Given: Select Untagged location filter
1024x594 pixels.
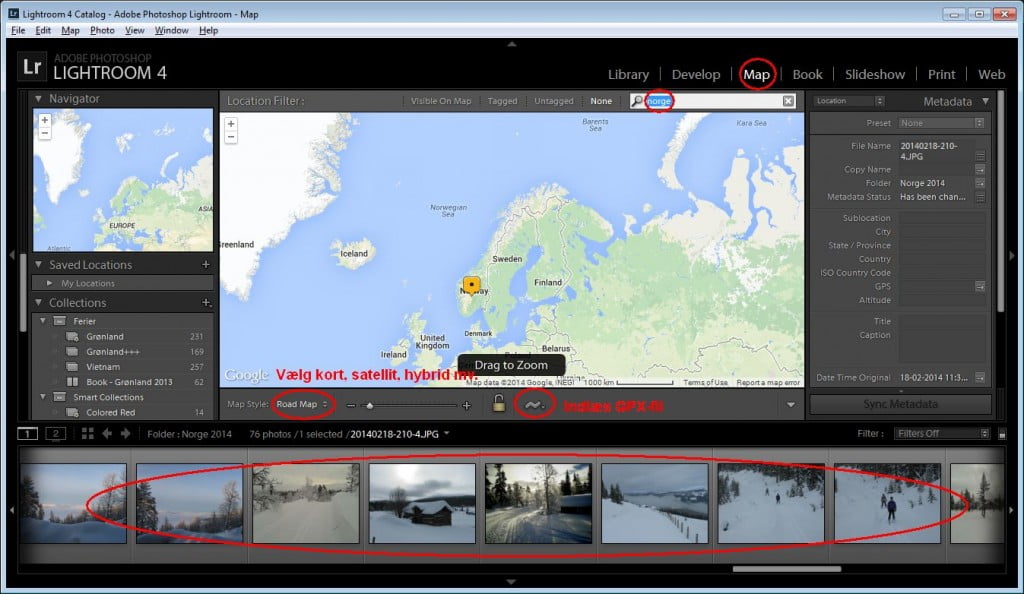Looking at the screenshot, I should pos(554,101).
